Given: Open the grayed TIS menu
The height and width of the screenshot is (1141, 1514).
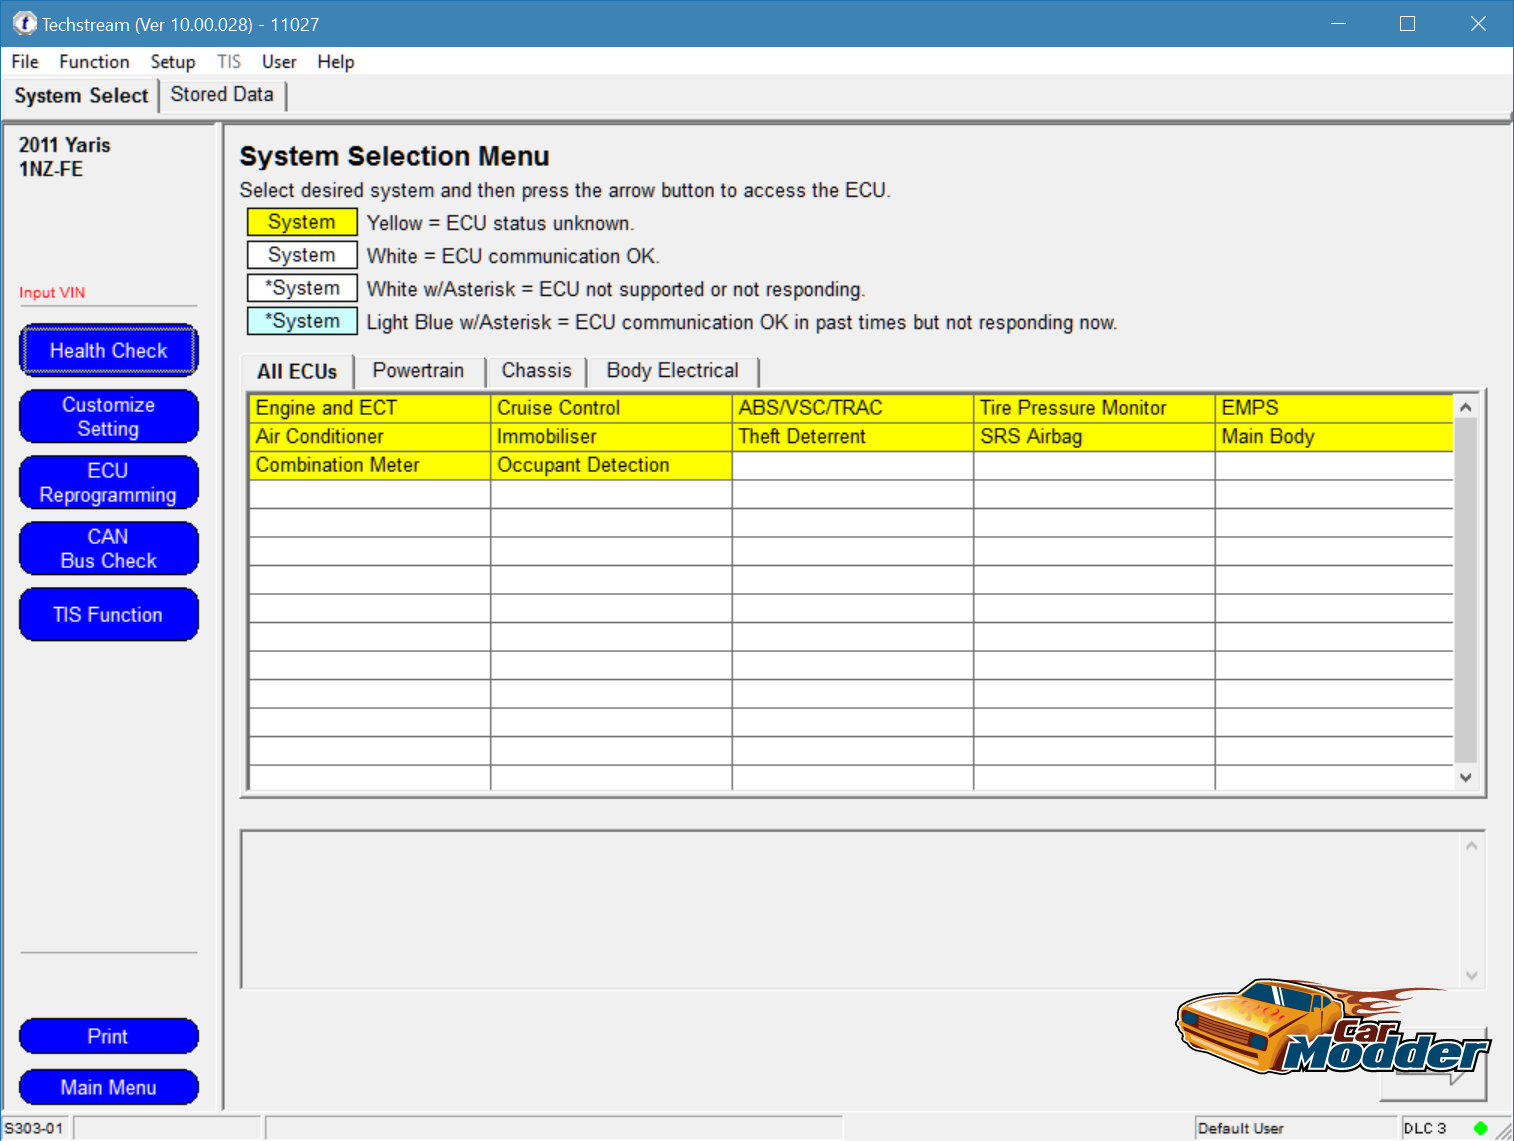Looking at the screenshot, I should pyautogui.click(x=229, y=62).
